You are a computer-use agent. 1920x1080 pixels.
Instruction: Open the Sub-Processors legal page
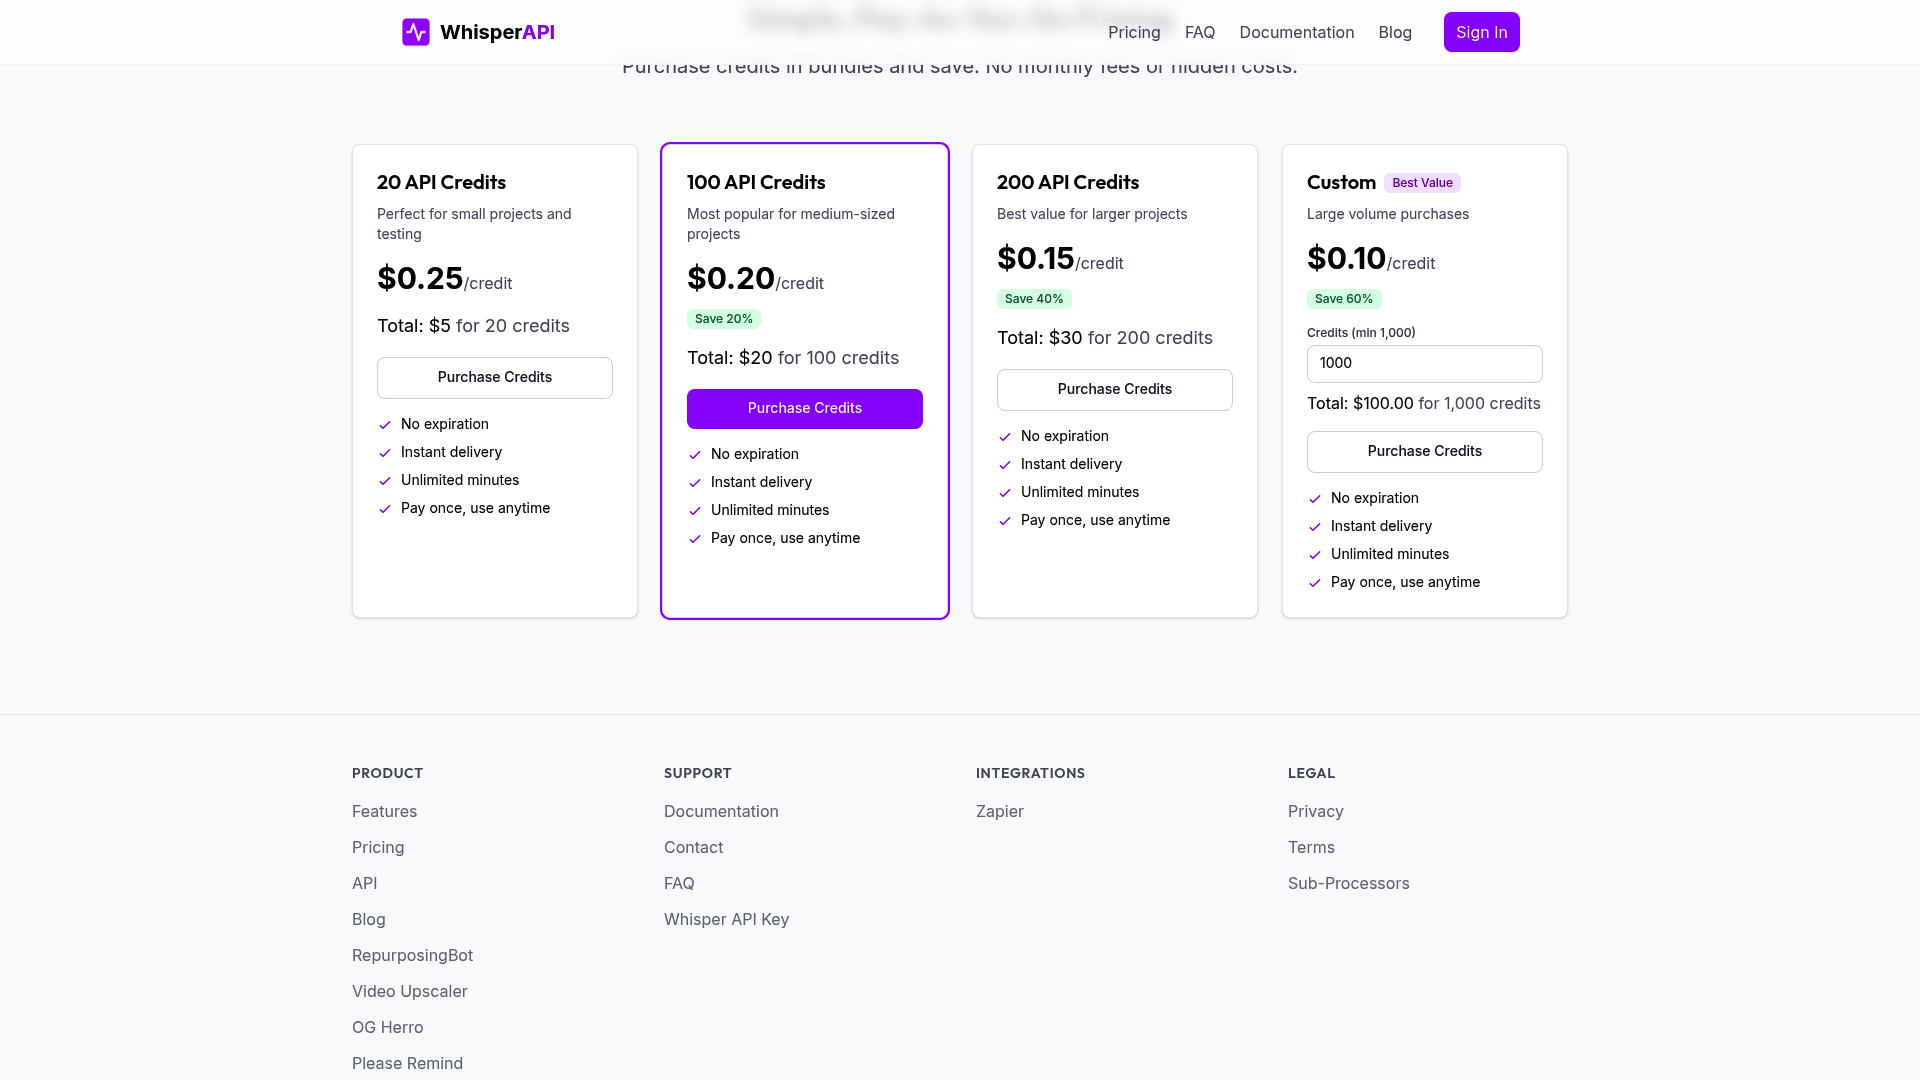pyautogui.click(x=1348, y=883)
